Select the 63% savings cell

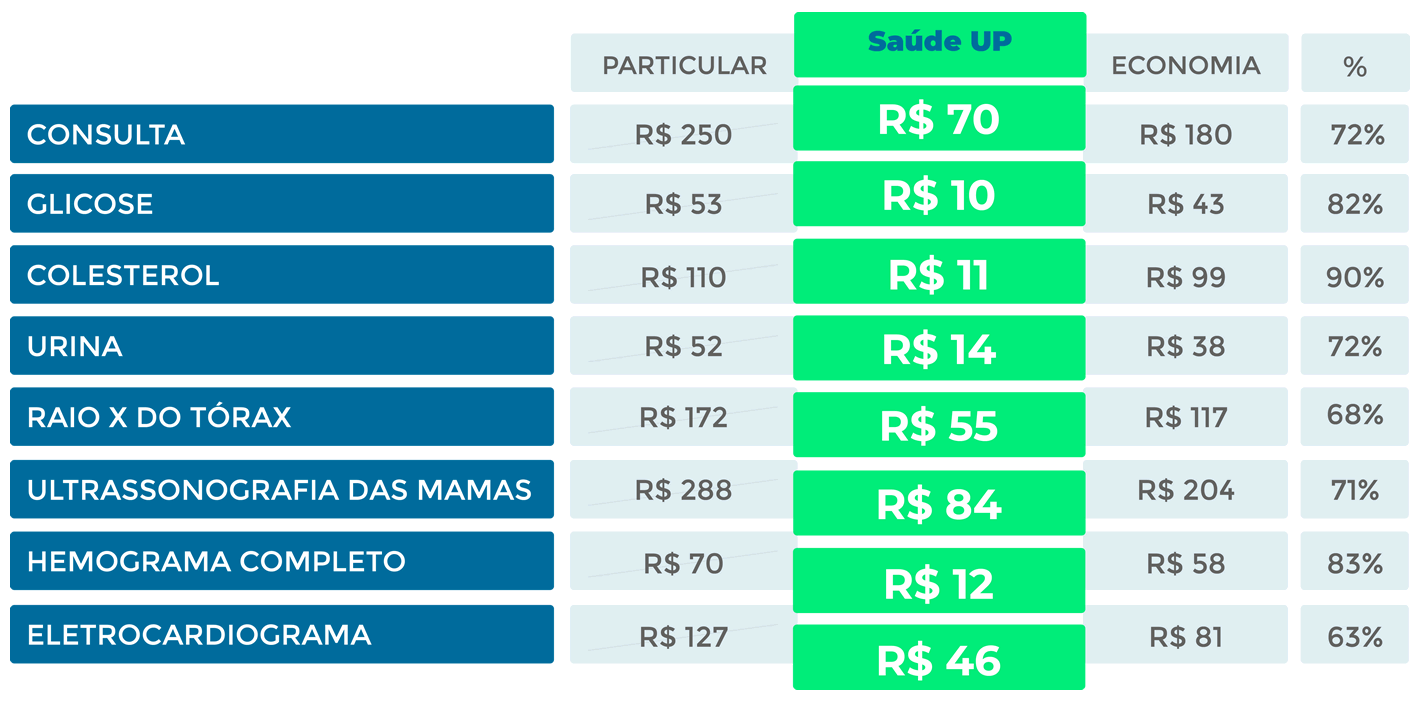pyautogui.click(x=1355, y=634)
